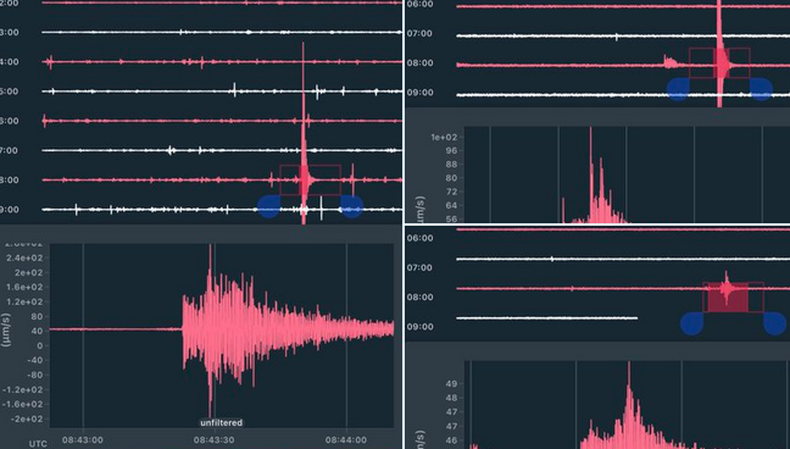
Task: Click the (µm/s) unit label of the large waveform
Action: (6, 330)
